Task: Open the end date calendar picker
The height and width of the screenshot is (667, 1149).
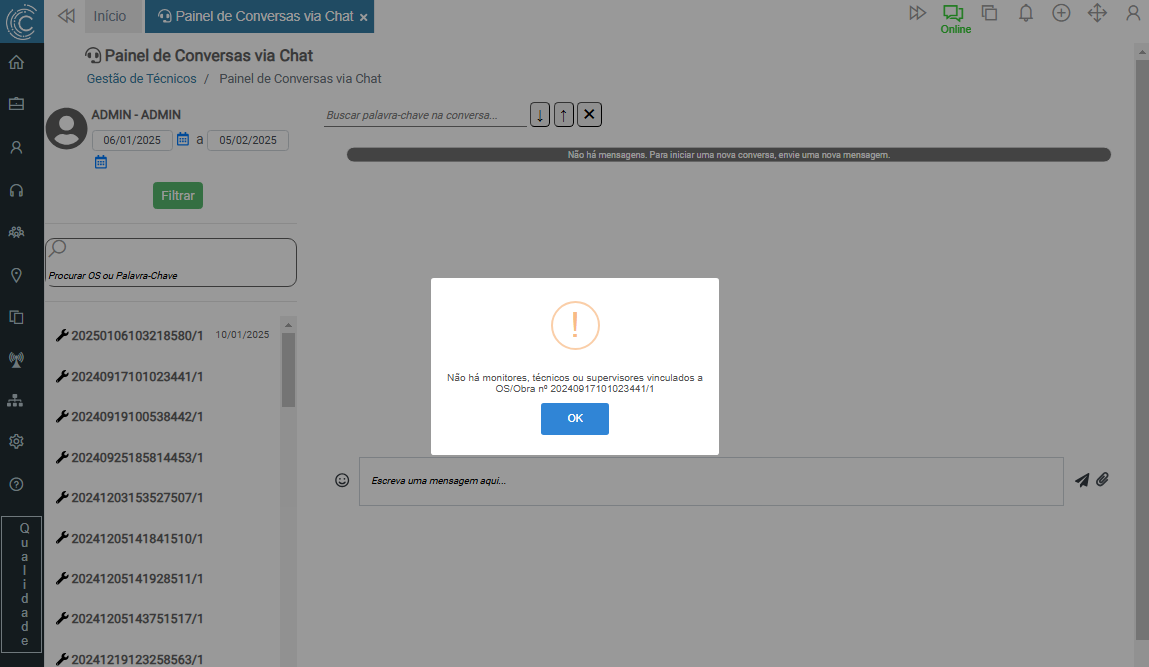Action: point(101,162)
